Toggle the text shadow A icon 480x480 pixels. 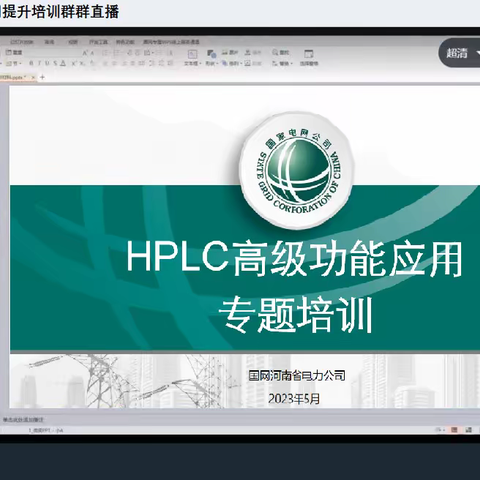(63, 63)
